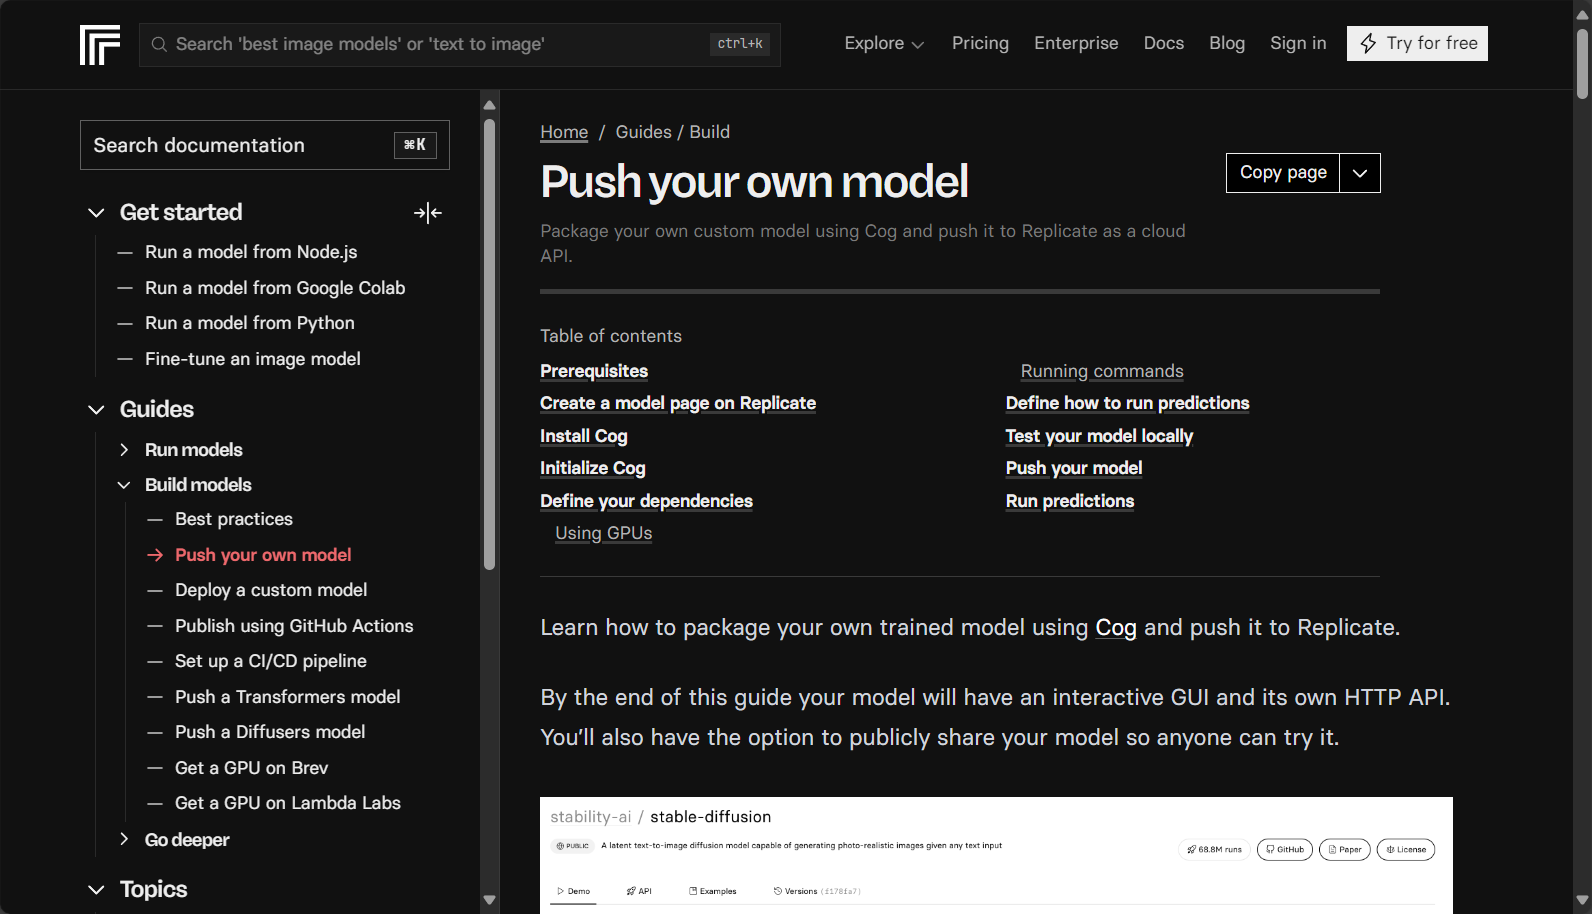Jump to Using GPUs subsection

604,533
